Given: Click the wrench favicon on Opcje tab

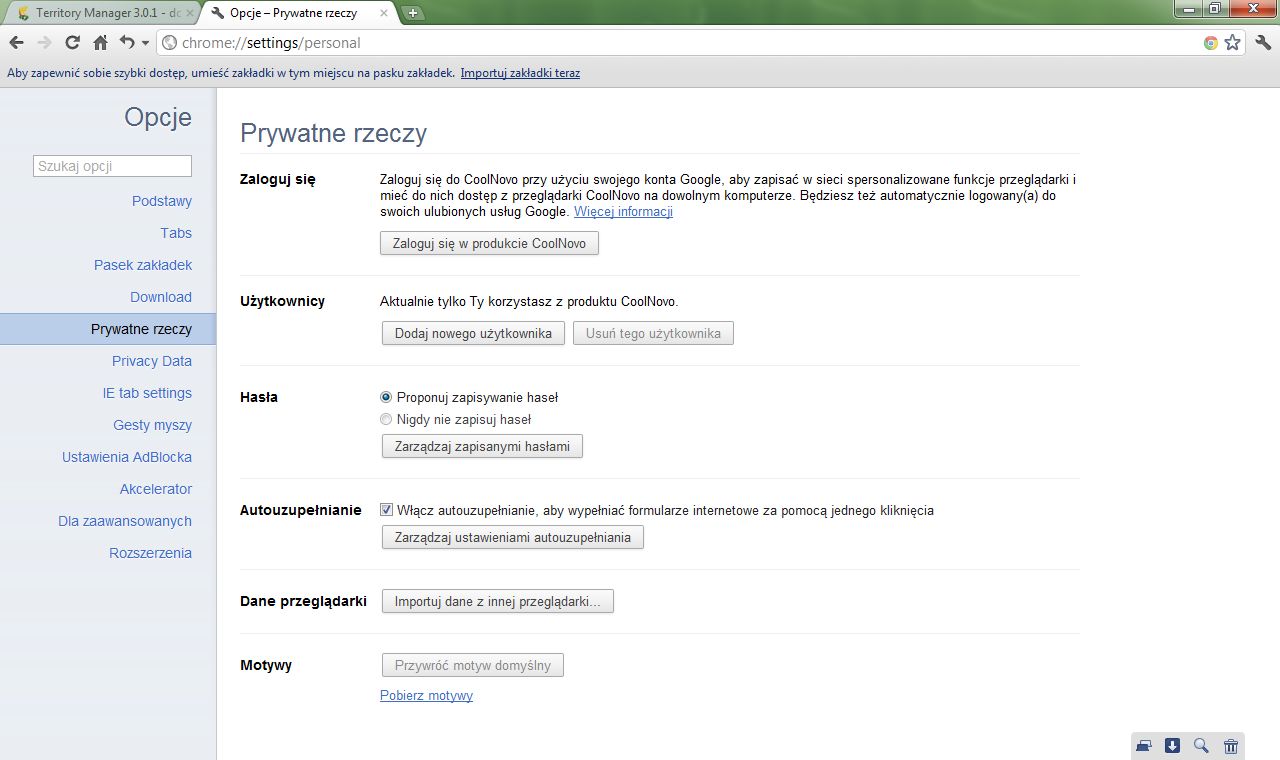Looking at the screenshot, I should click(x=218, y=13).
